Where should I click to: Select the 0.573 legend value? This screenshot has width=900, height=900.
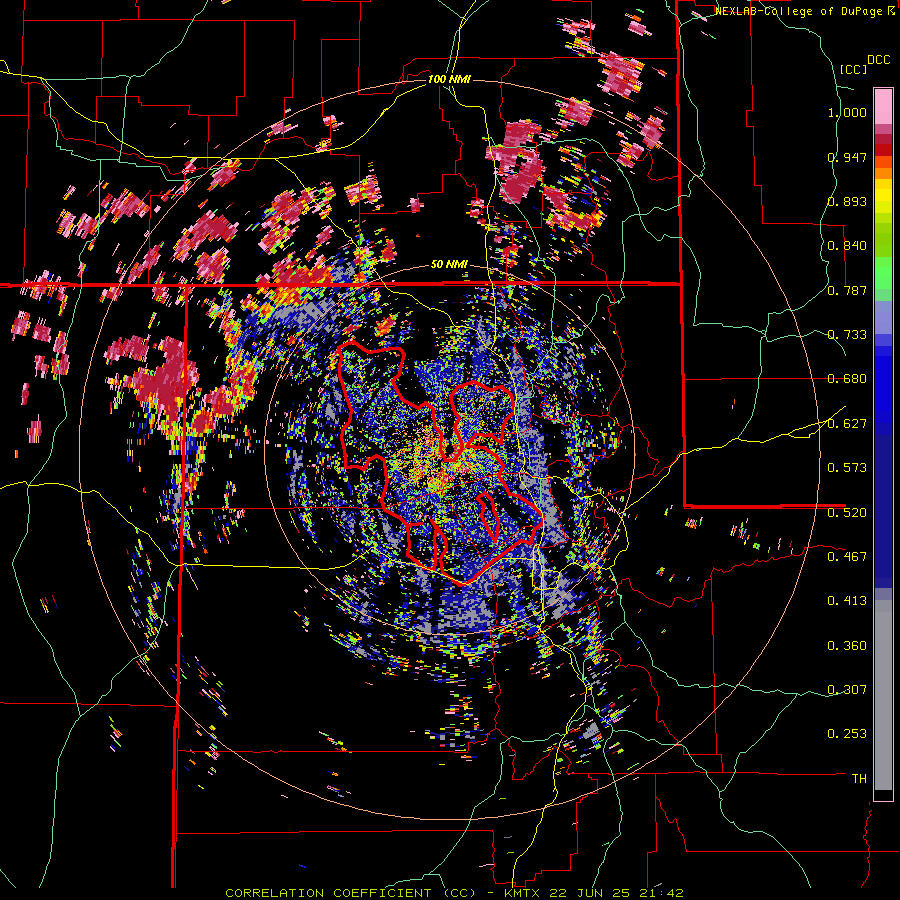tap(847, 468)
